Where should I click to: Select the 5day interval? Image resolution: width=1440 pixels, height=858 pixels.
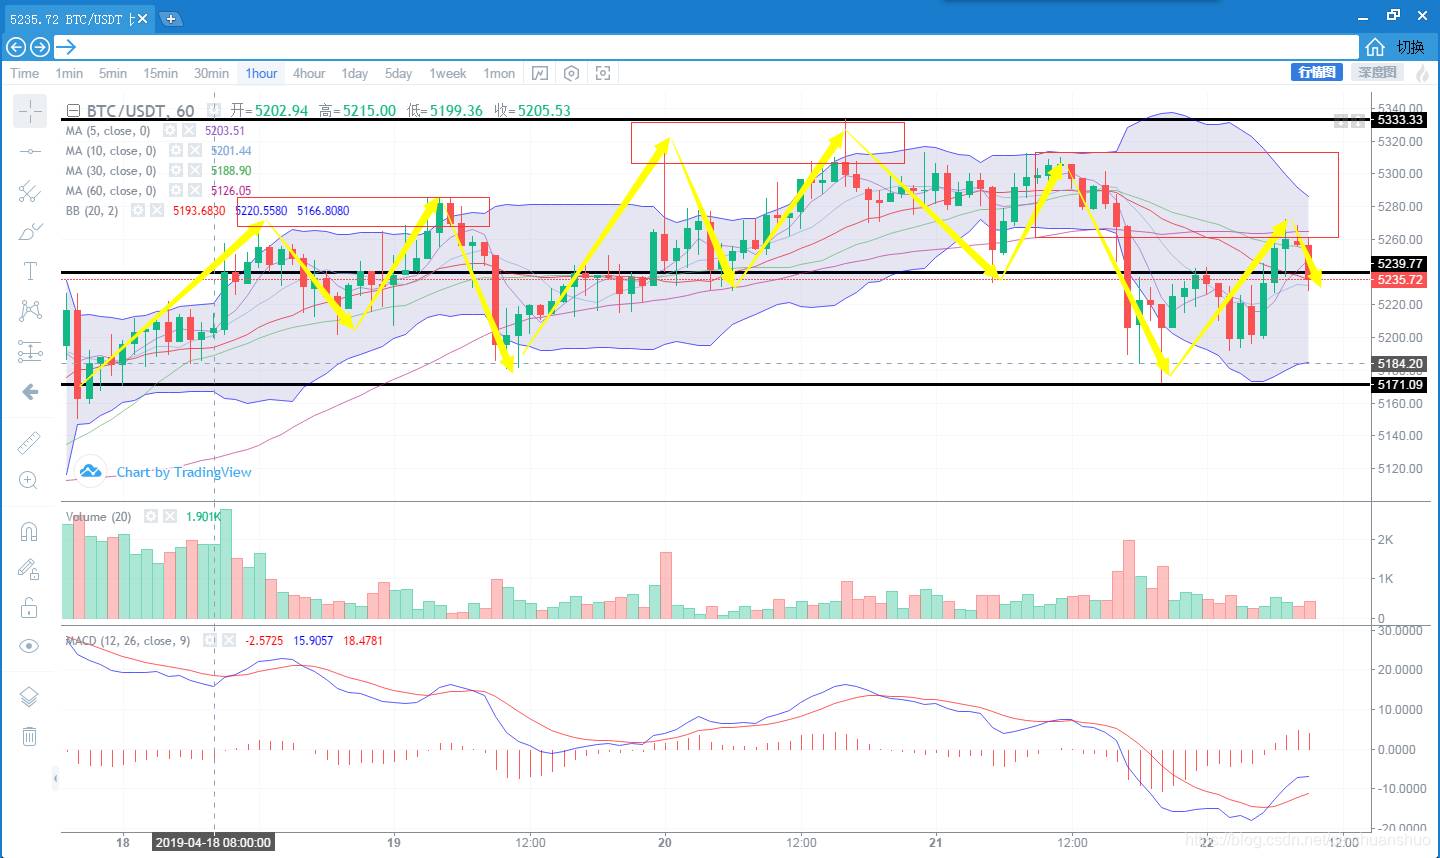(399, 73)
